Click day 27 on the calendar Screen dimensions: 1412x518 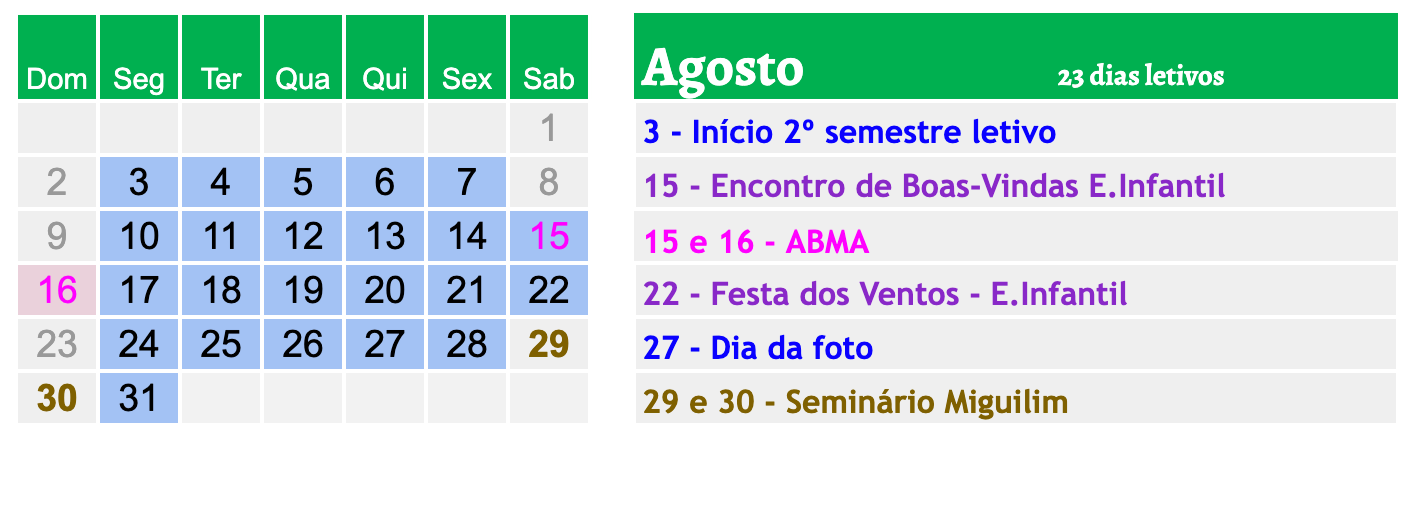pyautogui.click(x=385, y=344)
